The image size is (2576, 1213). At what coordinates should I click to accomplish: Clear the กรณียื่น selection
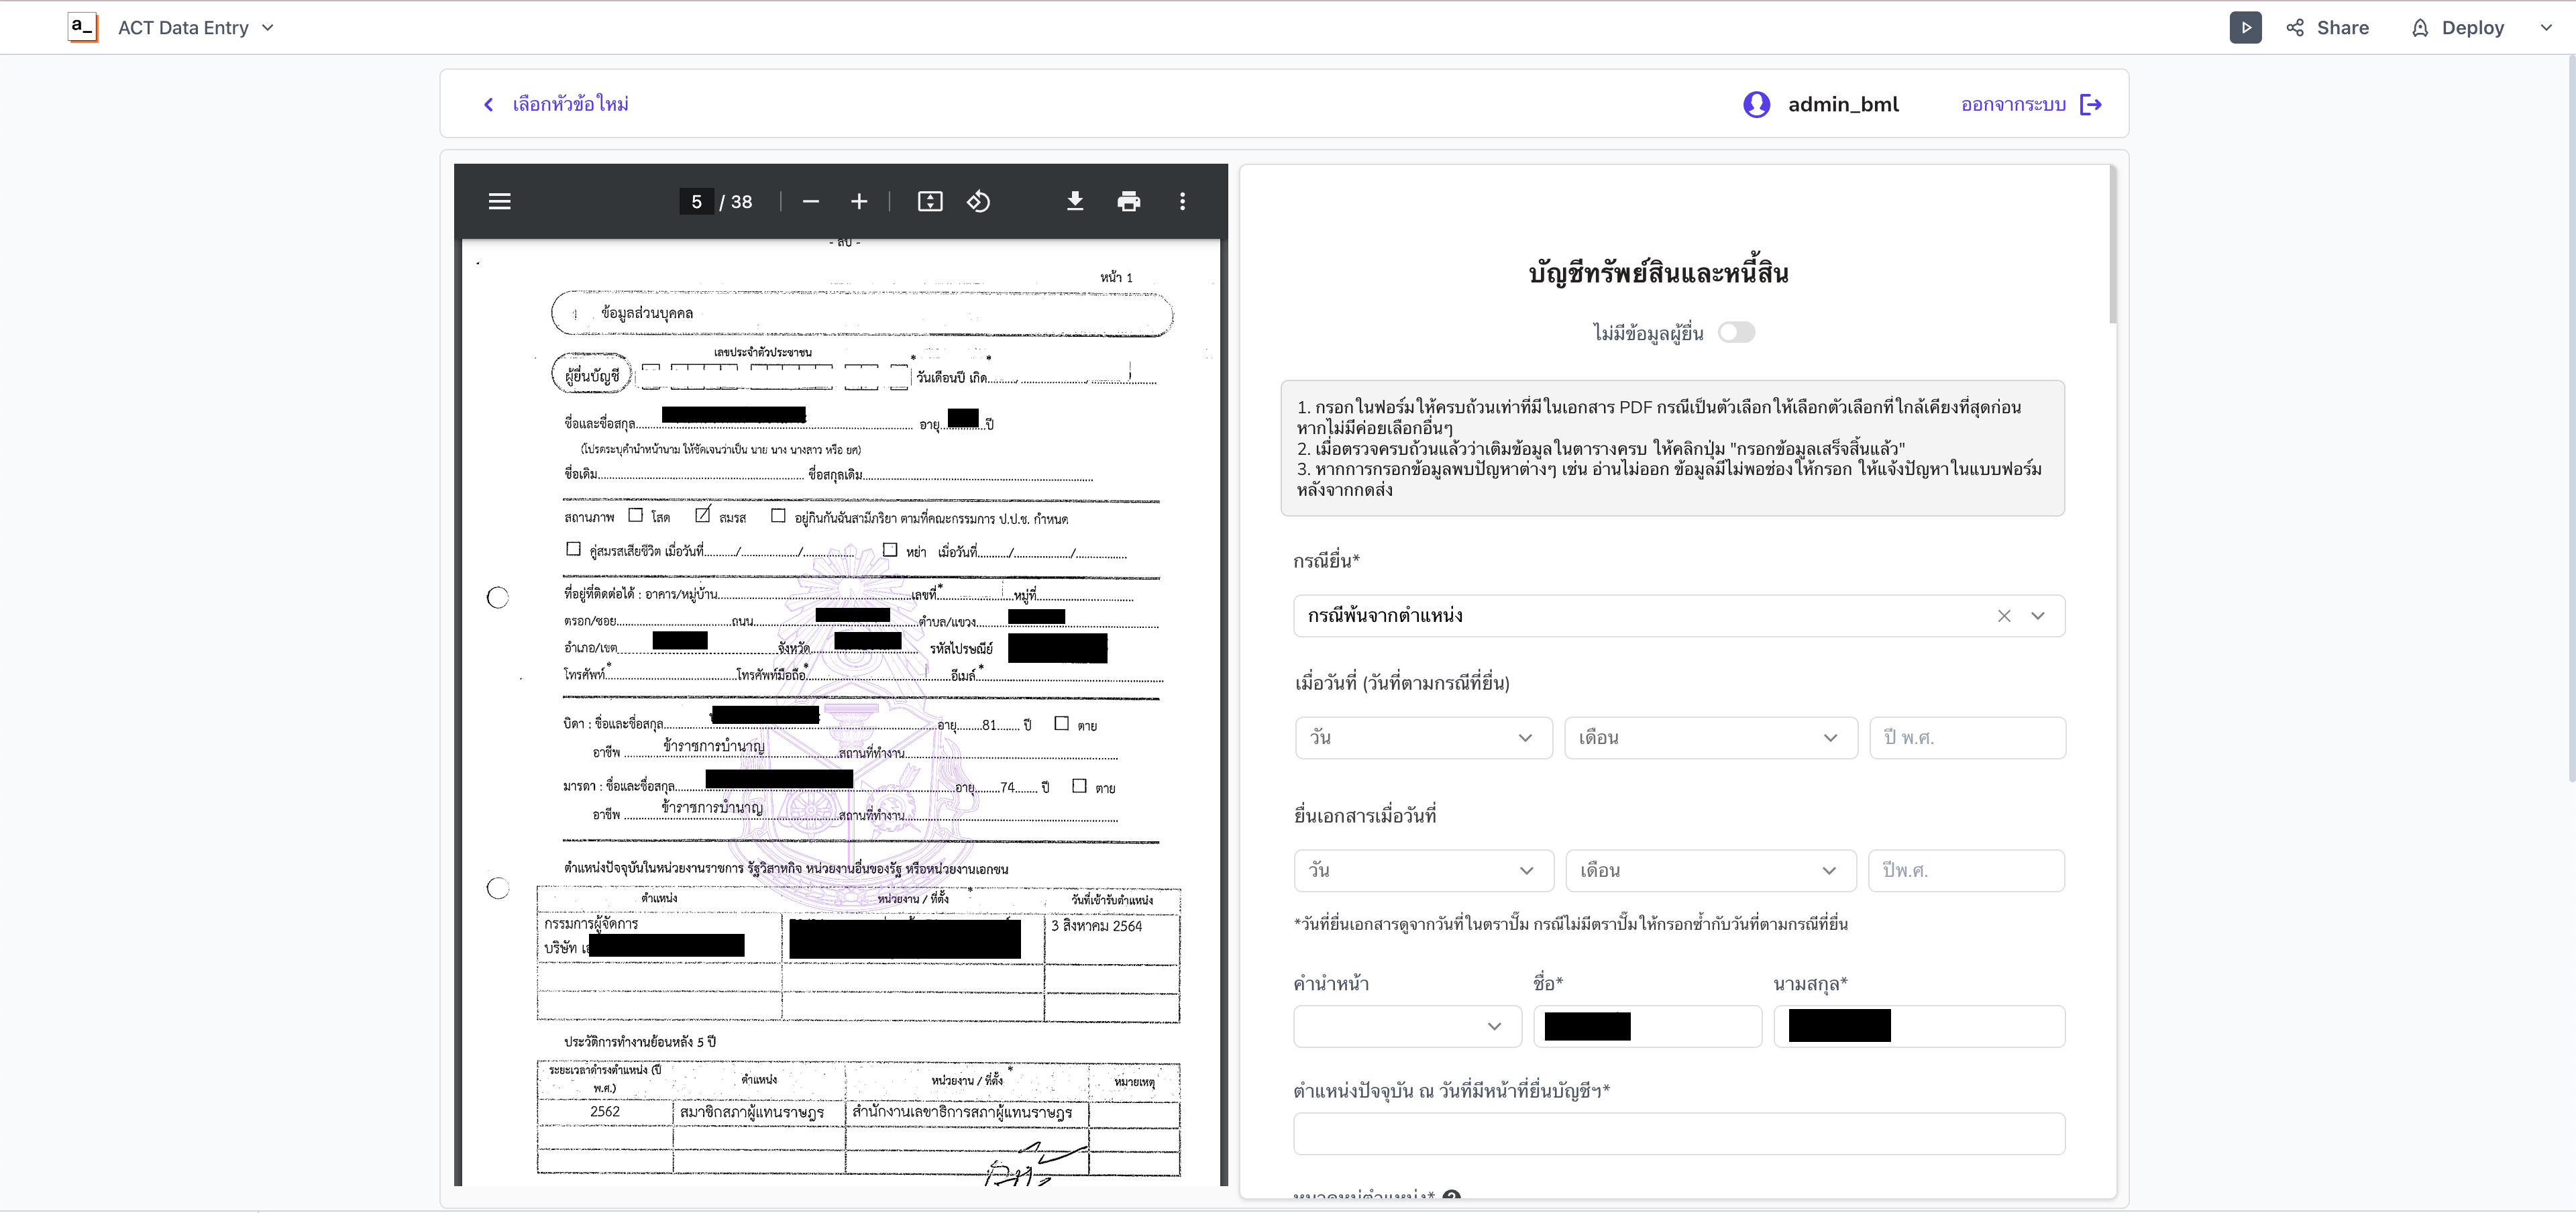pyautogui.click(x=2004, y=616)
